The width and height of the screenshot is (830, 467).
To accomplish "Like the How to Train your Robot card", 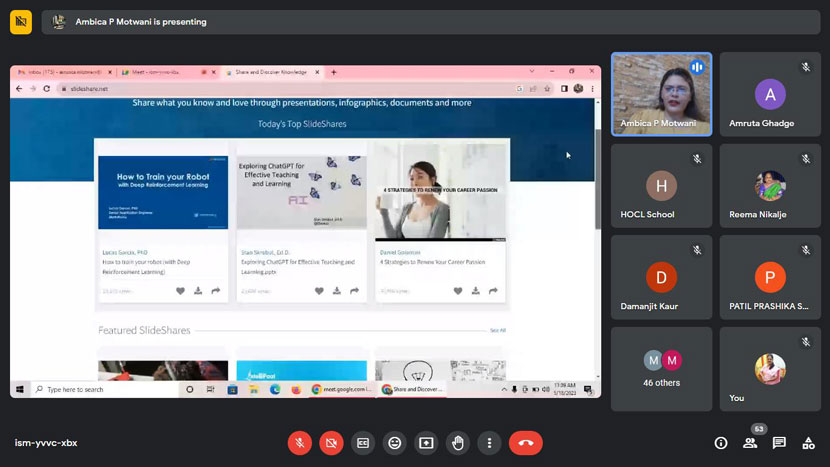I will point(181,291).
